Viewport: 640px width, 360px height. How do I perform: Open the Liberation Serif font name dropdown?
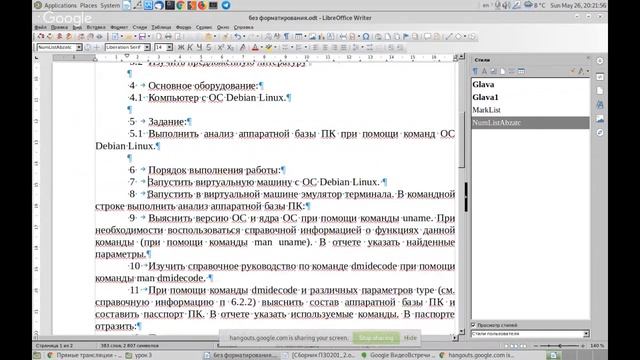click(x=147, y=47)
